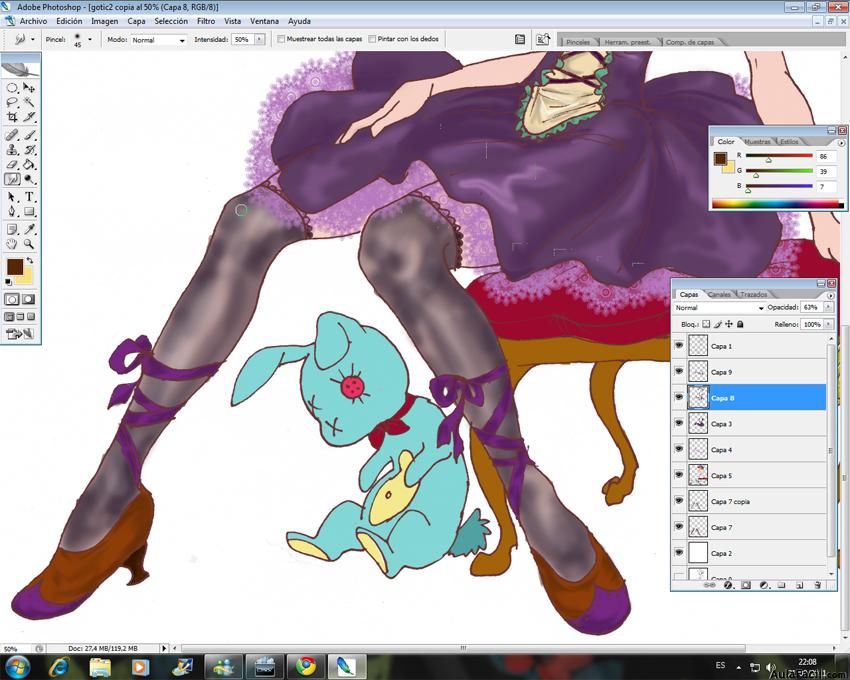Select the Paint Bucket tool
Viewport: 850px width, 680px height.
tap(29, 164)
